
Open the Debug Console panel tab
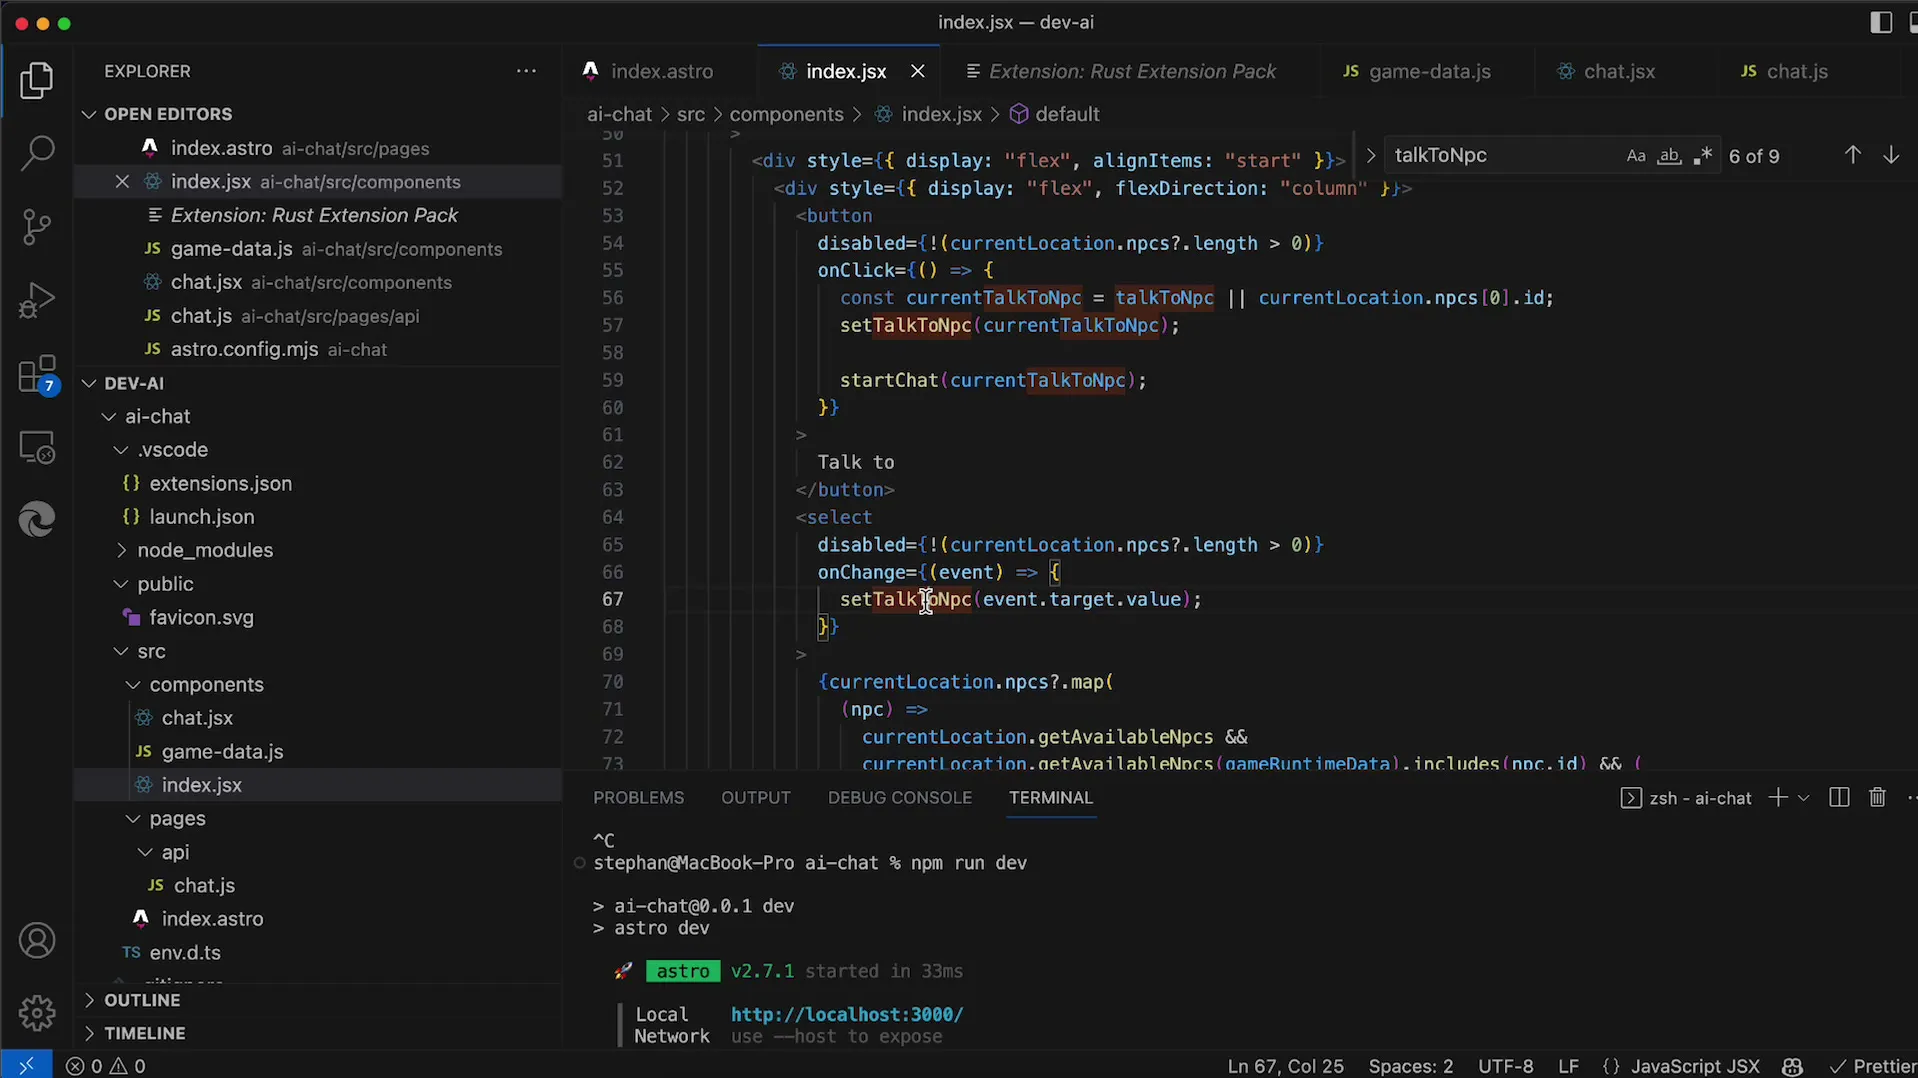point(899,798)
